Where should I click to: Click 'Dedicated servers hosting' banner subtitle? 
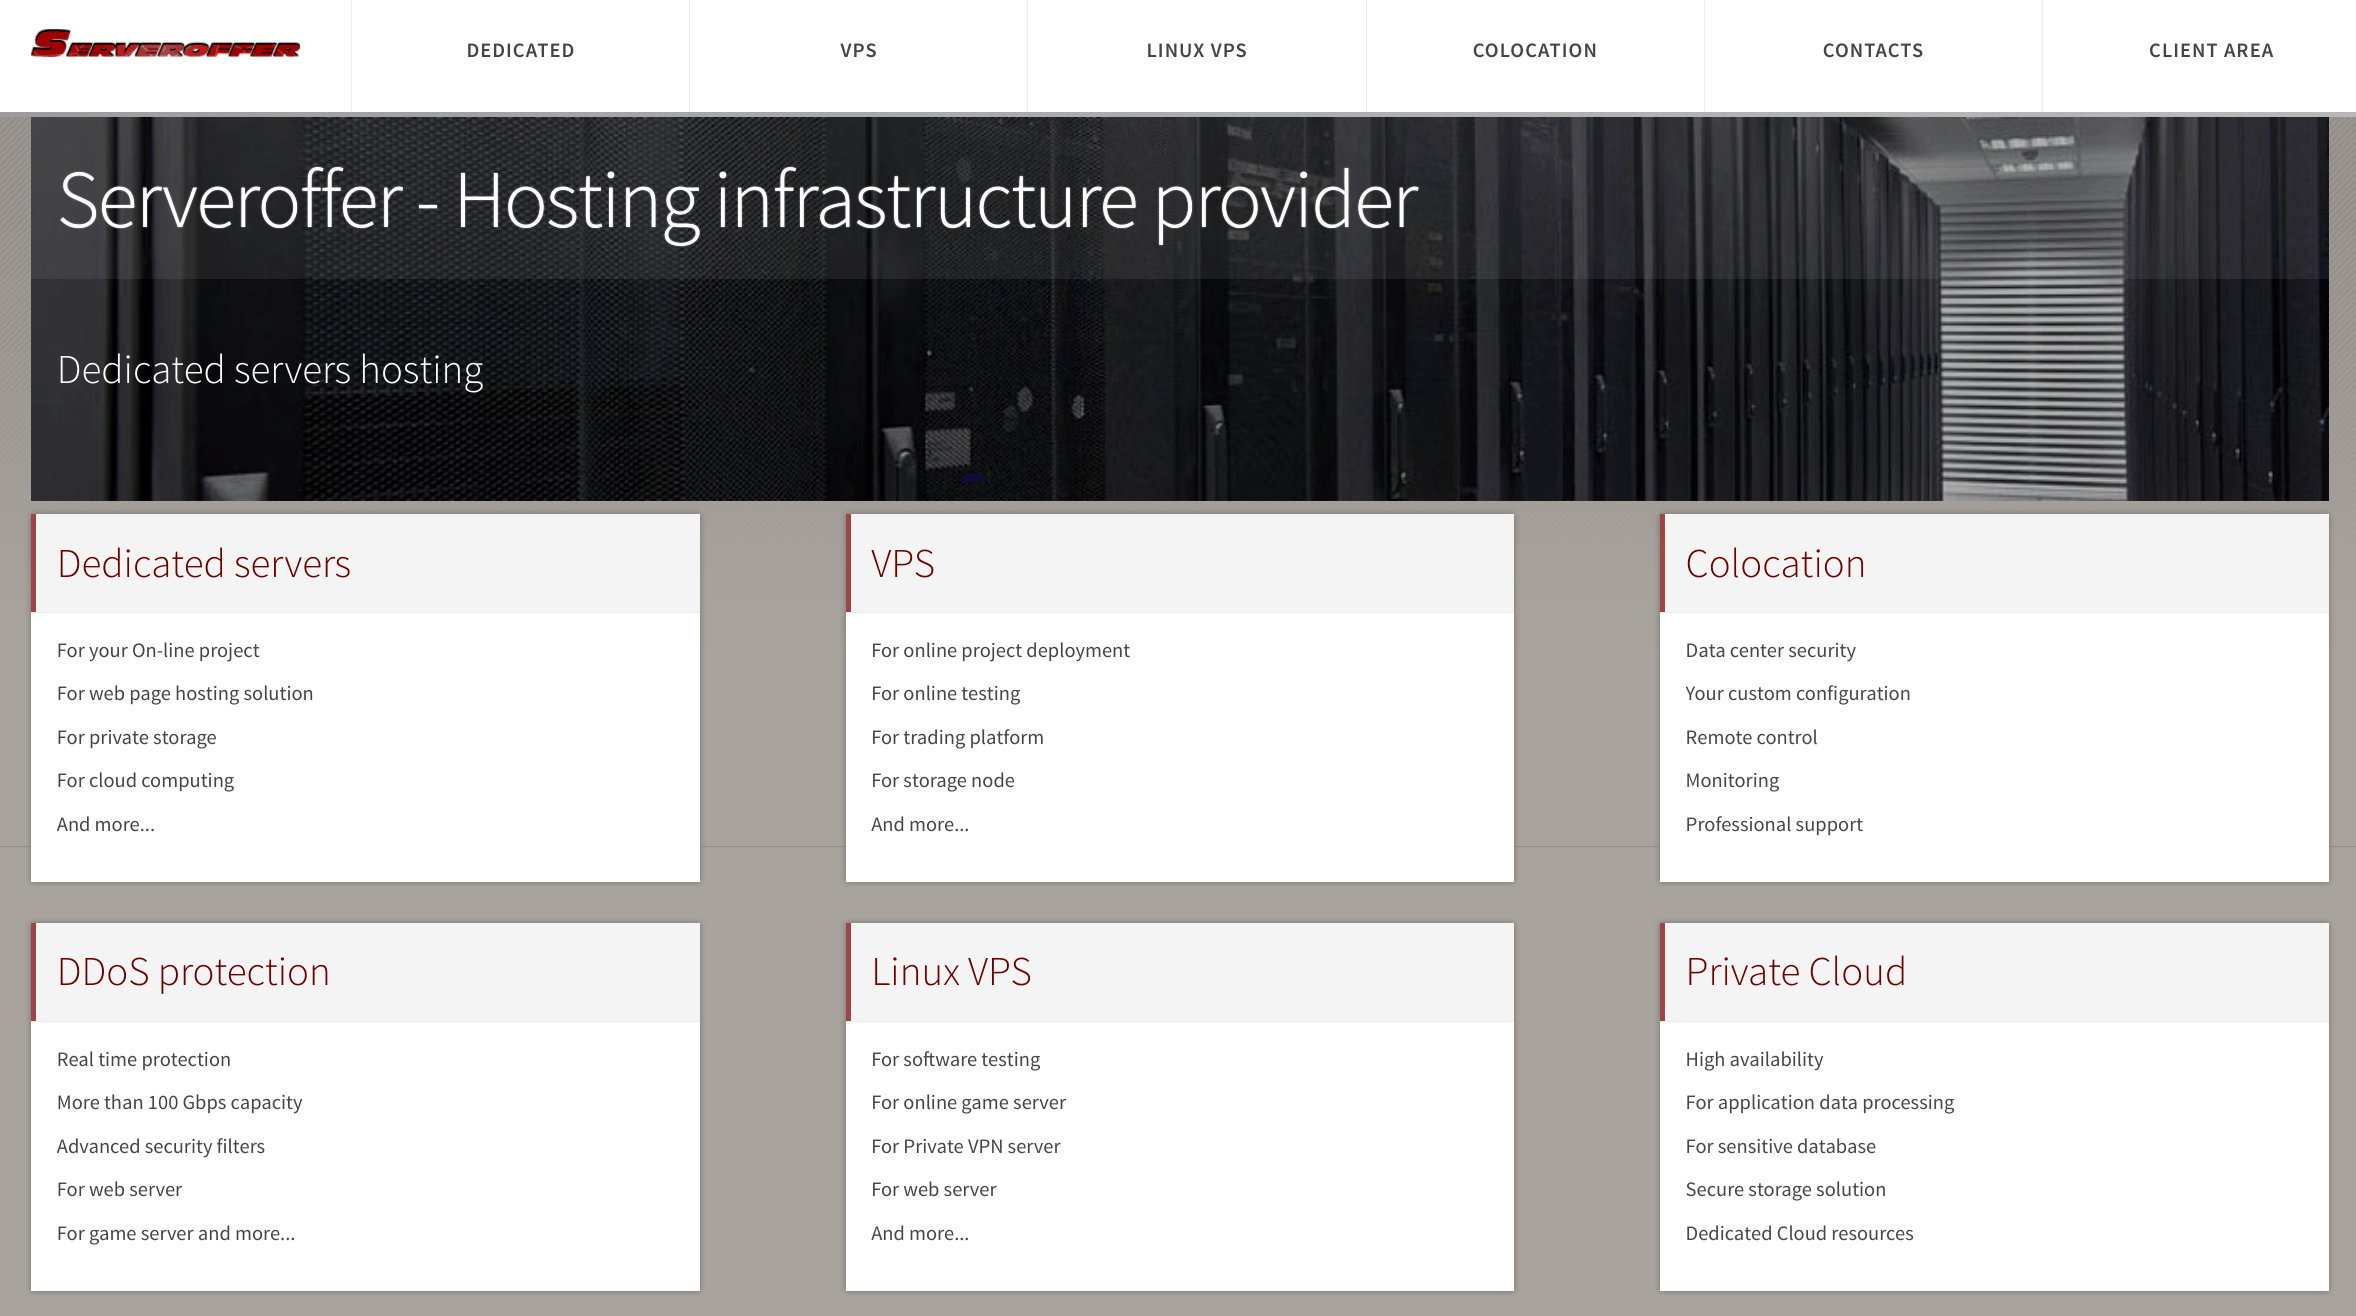(x=270, y=370)
